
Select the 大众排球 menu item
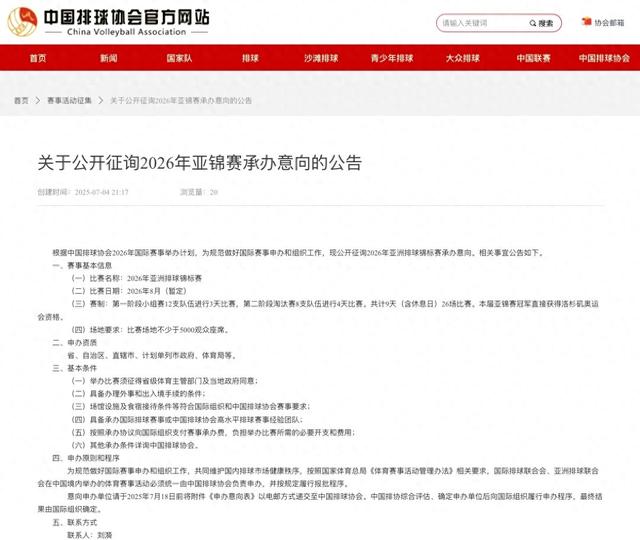click(x=461, y=58)
